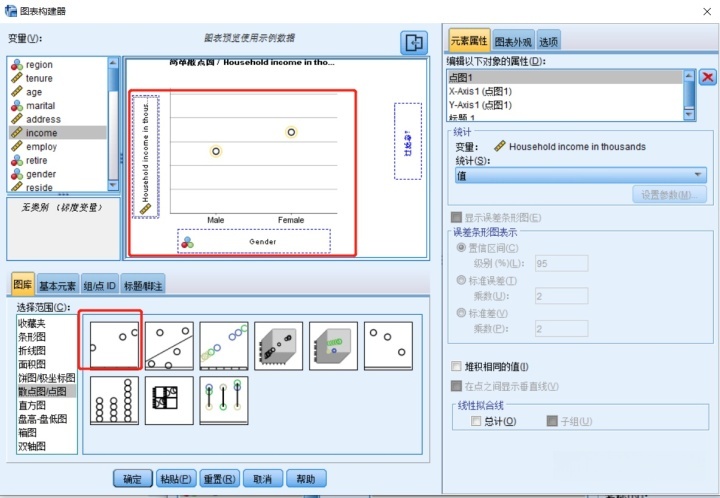
Task: Click the Gender x-axis drop zone
Action: point(254,241)
